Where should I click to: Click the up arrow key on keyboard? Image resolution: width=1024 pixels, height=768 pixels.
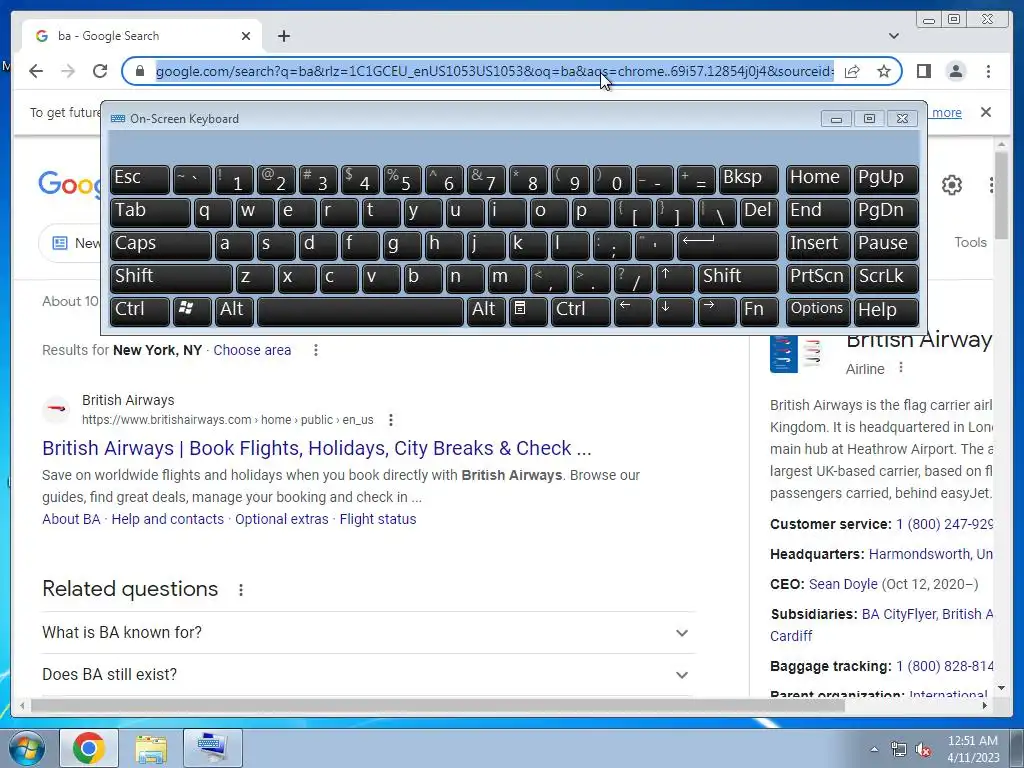(675, 278)
